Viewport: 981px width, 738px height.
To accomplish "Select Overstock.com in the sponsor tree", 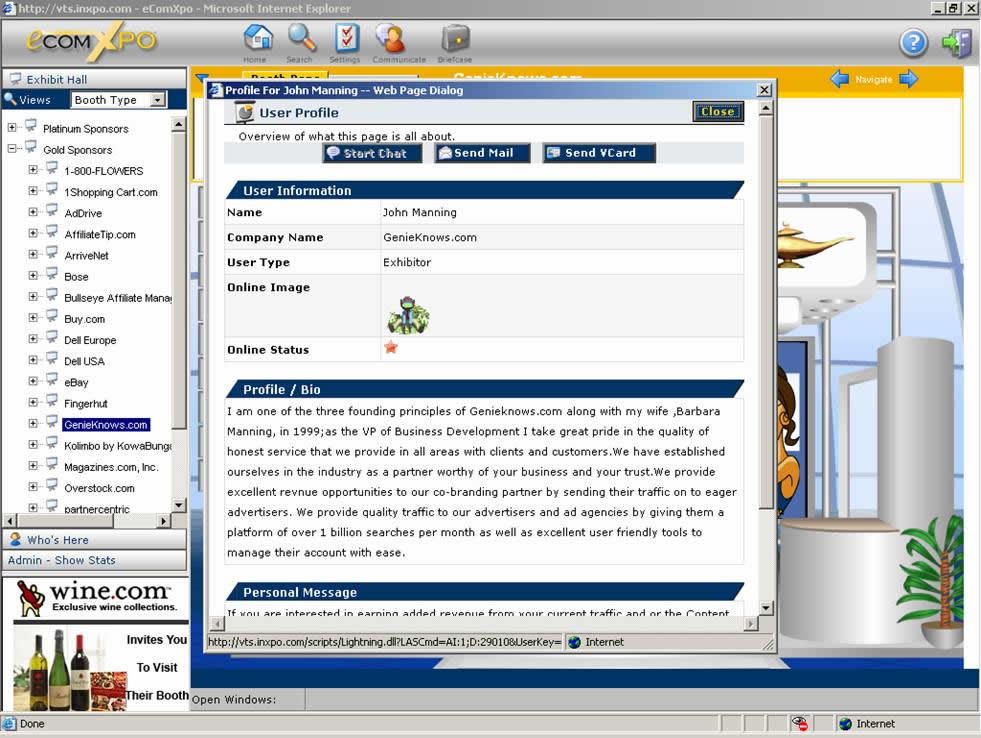I will pos(99,488).
